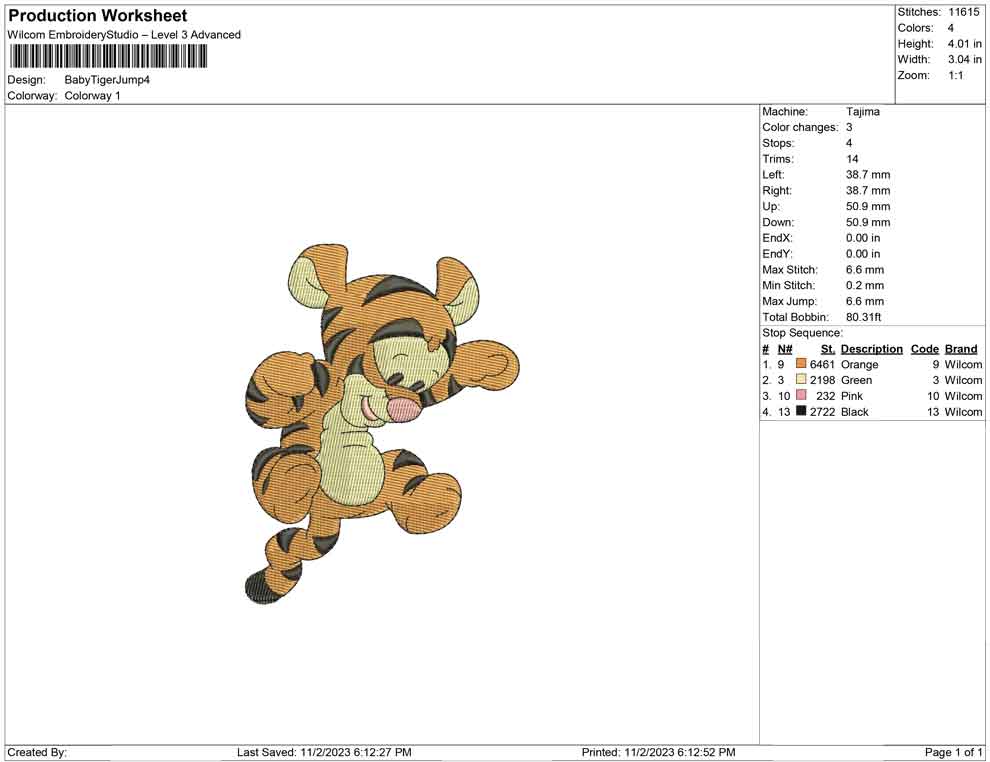Click the Orange thread color swatch

click(x=801, y=365)
